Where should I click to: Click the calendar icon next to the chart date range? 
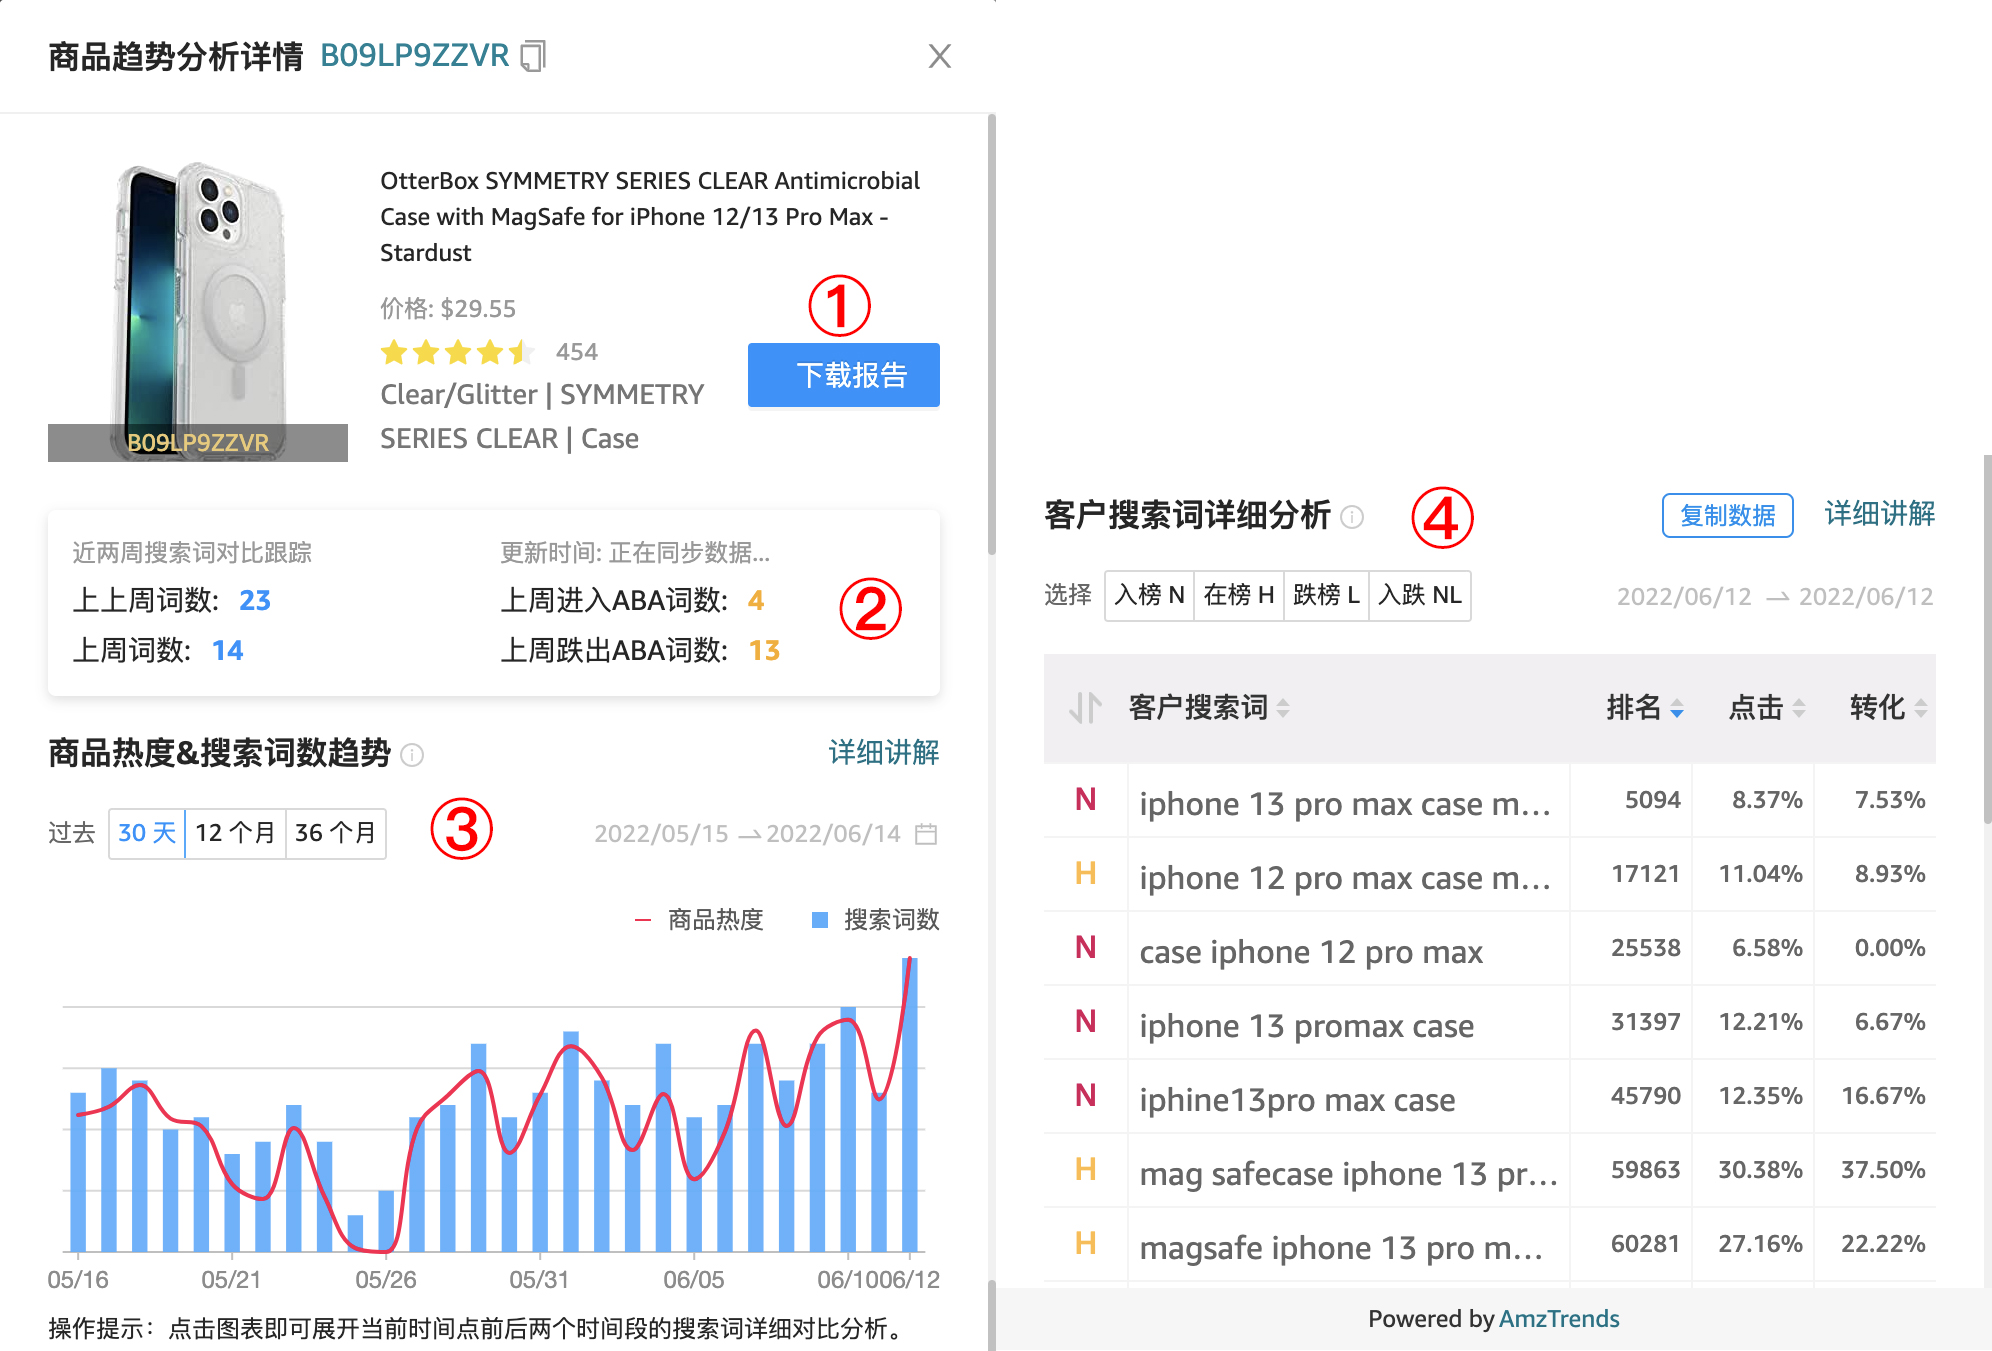924,833
